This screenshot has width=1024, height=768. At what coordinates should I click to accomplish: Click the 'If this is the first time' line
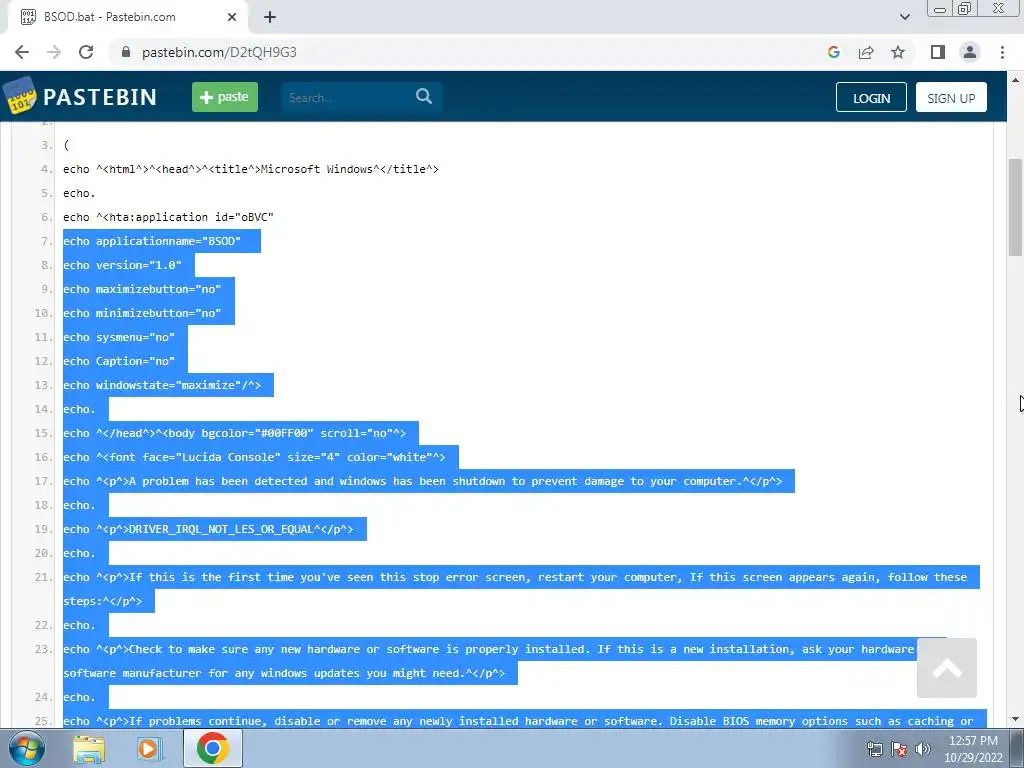(x=515, y=589)
